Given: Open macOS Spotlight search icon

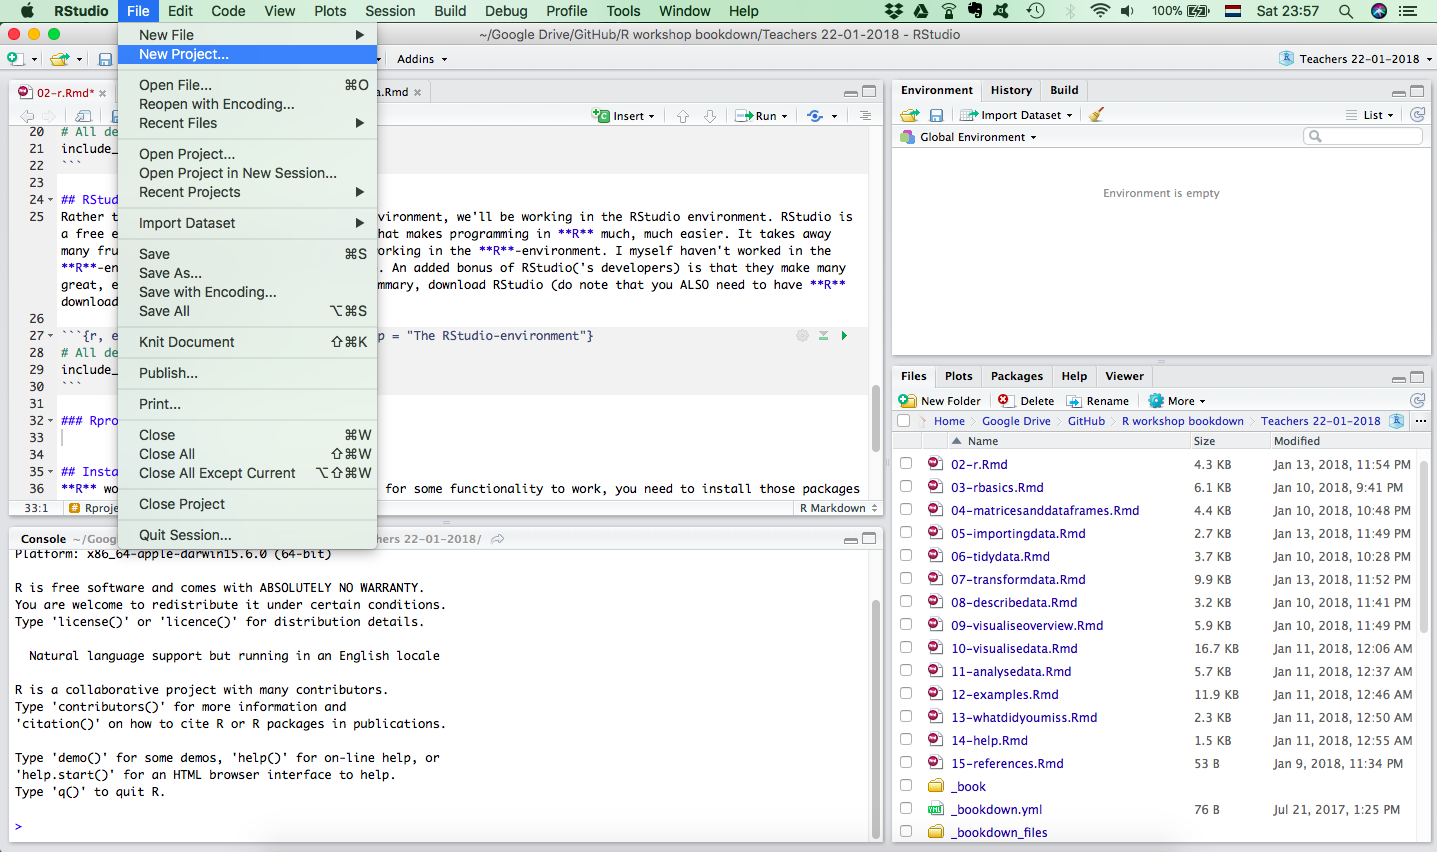Looking at the screenshot, I should [1346, 11].
